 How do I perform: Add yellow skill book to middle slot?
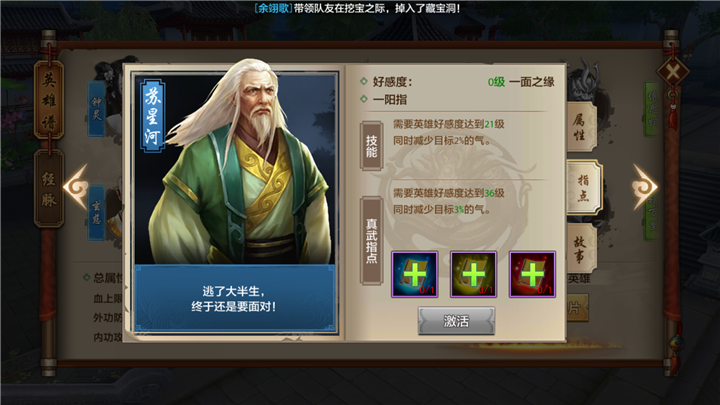[x=473, y=274]
